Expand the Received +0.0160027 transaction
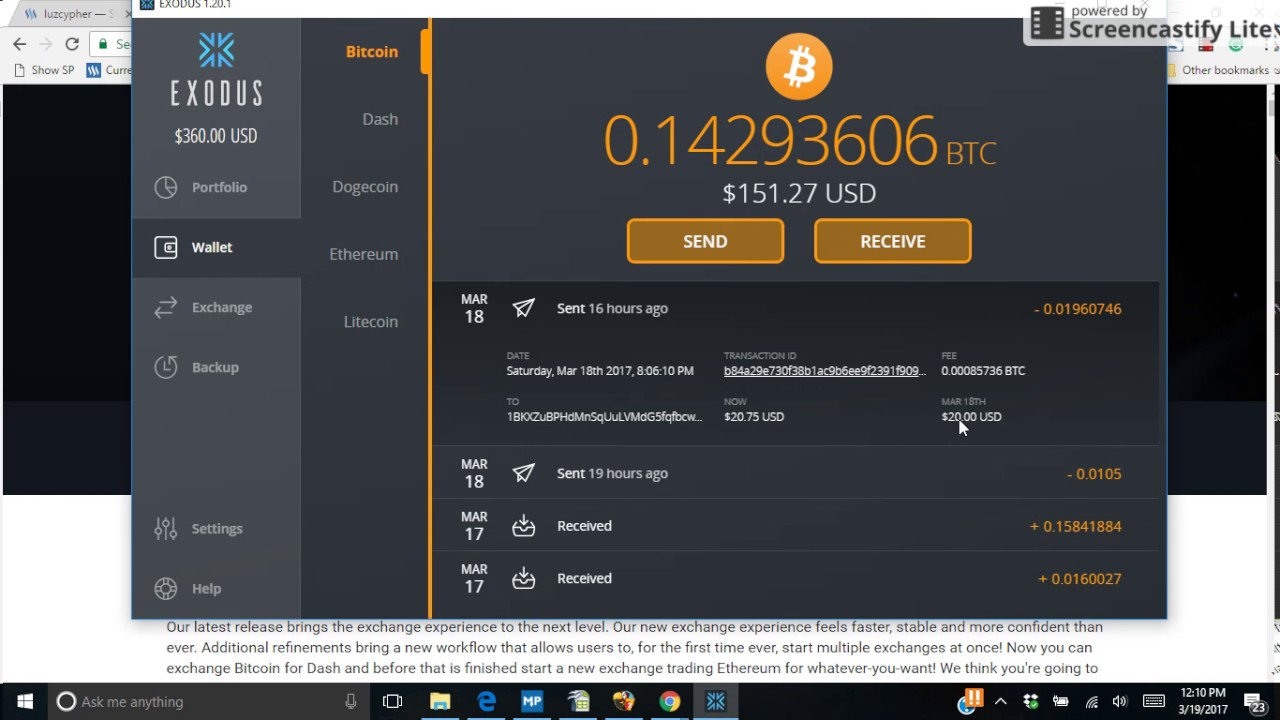This screenshot has width=1280, height=720. 796,578
